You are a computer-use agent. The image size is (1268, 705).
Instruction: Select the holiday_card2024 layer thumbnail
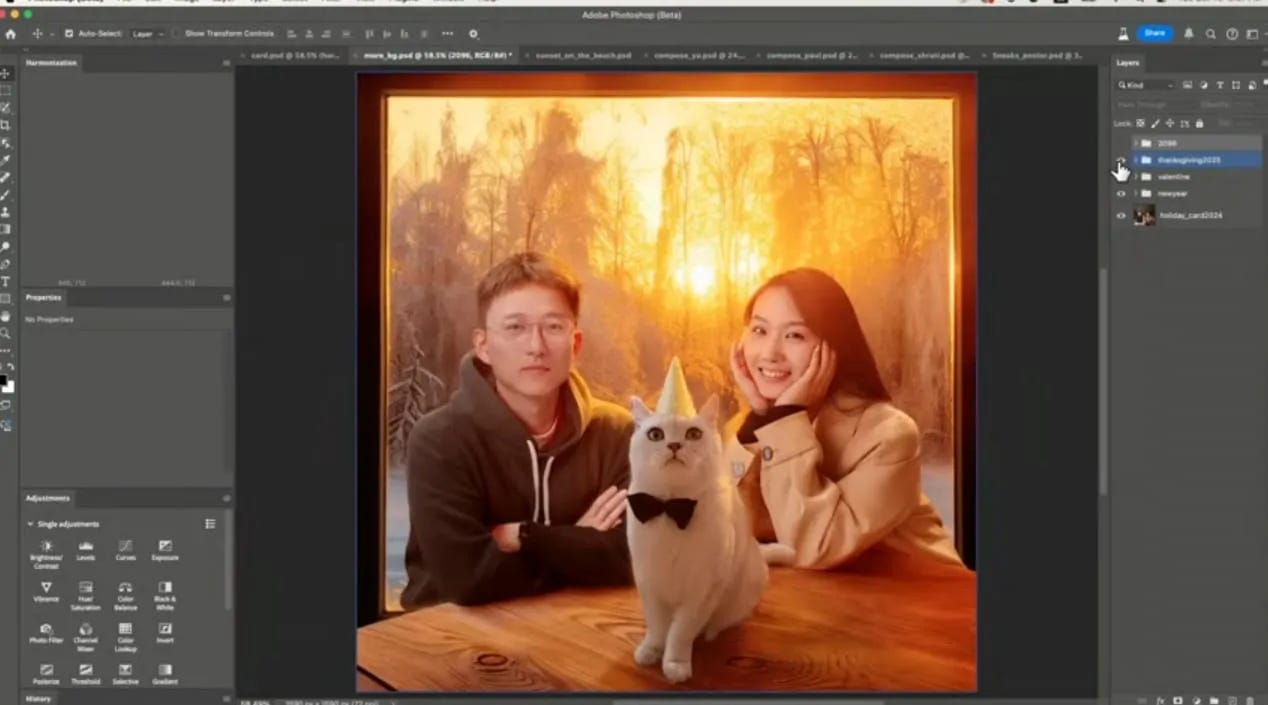[1144, 215]
